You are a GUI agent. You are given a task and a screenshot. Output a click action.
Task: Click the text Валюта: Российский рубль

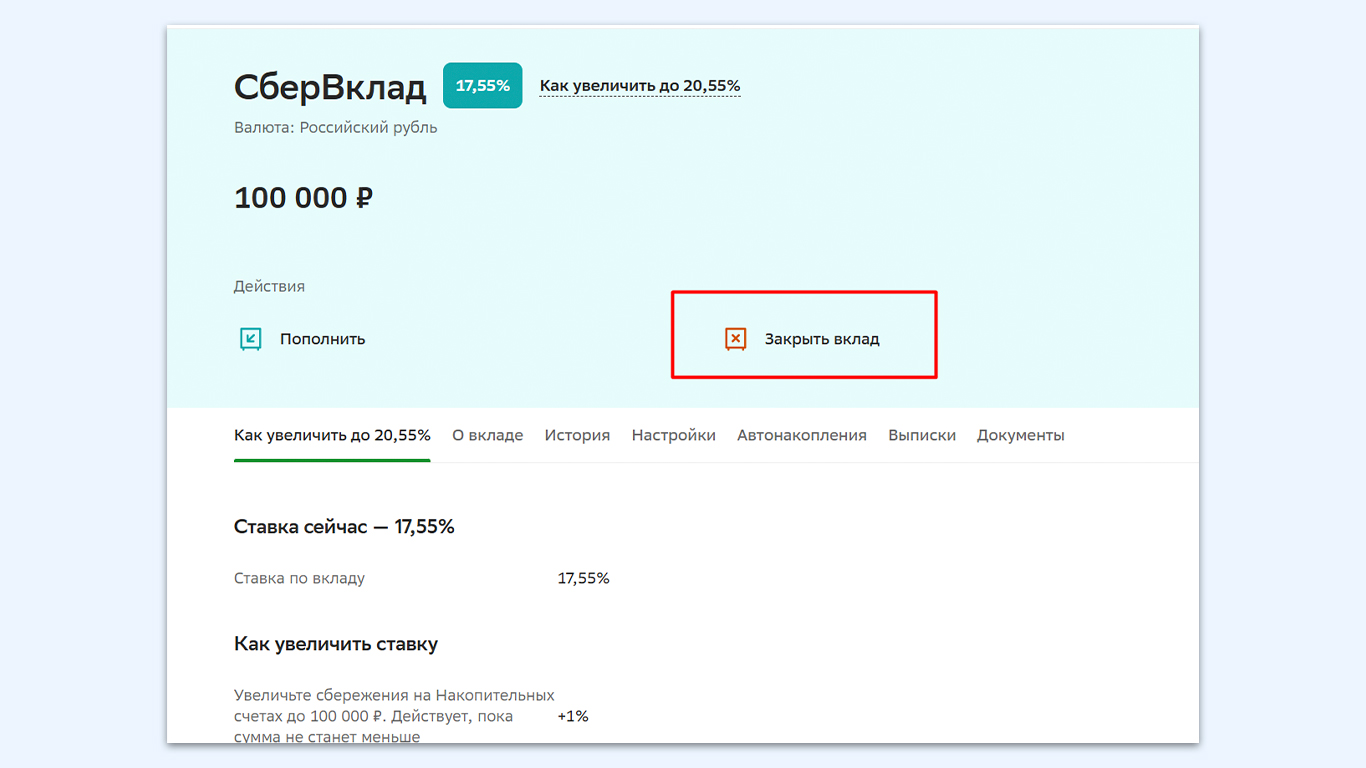[x=335, y=128]
